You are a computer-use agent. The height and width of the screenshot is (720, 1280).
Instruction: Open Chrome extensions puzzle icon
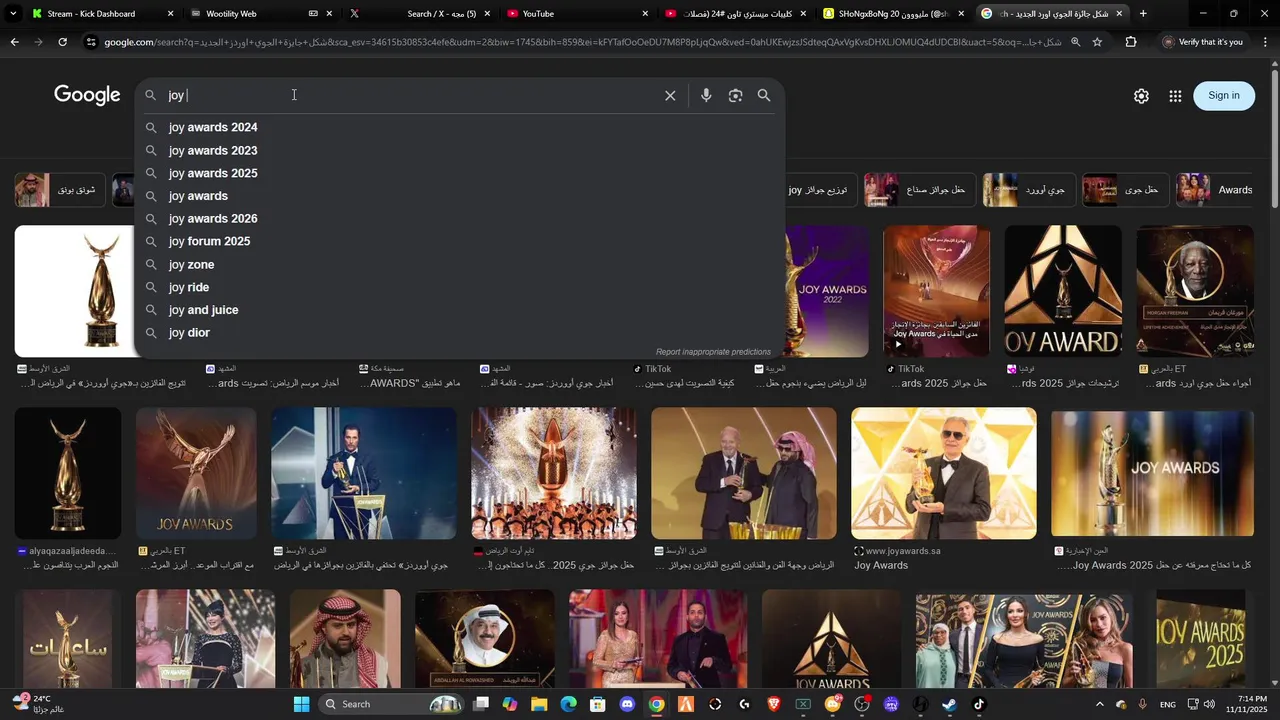(1131, 42)
